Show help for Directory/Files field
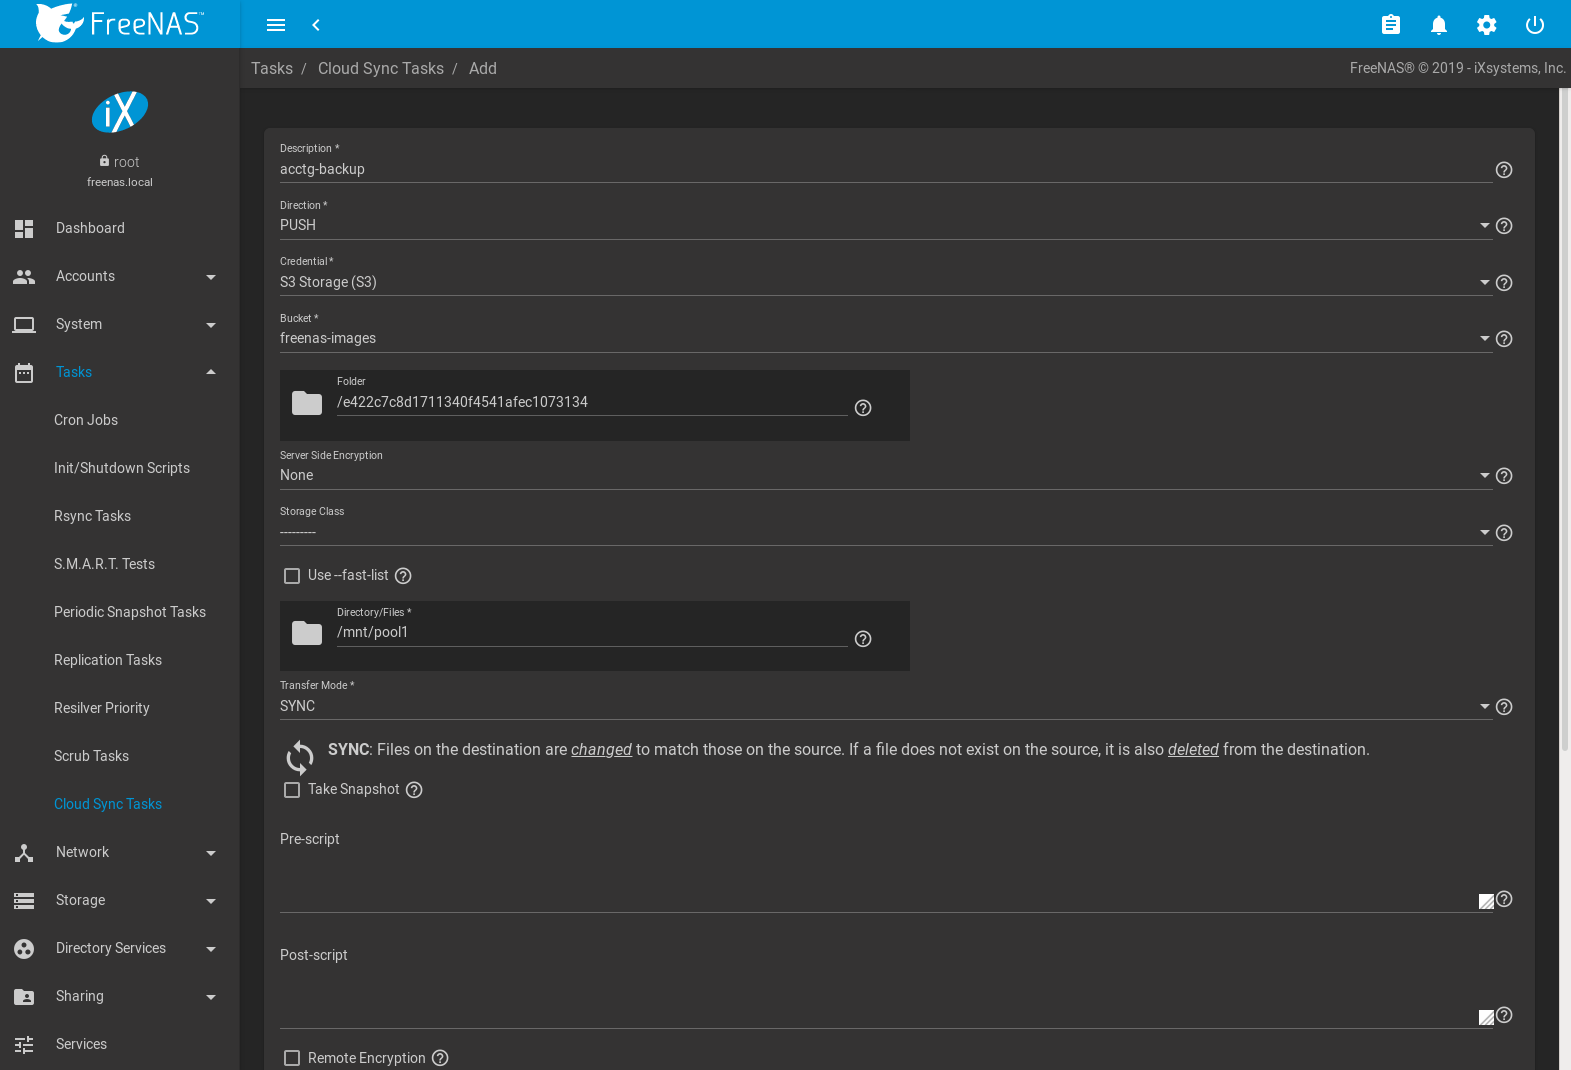The image size is (1571, 1070). tap(863, 639)
